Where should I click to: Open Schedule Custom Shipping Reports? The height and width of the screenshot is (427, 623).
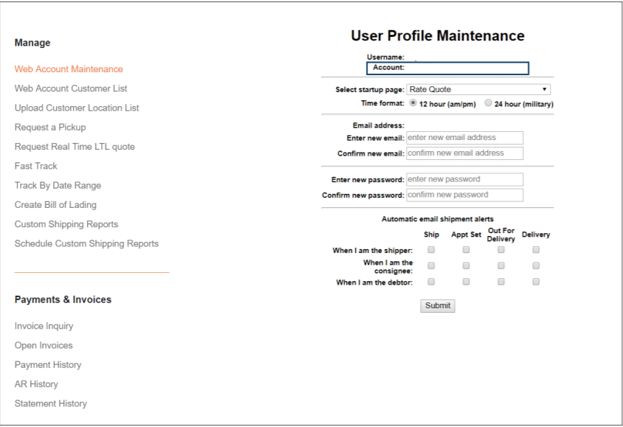click(x=87, y=244)
